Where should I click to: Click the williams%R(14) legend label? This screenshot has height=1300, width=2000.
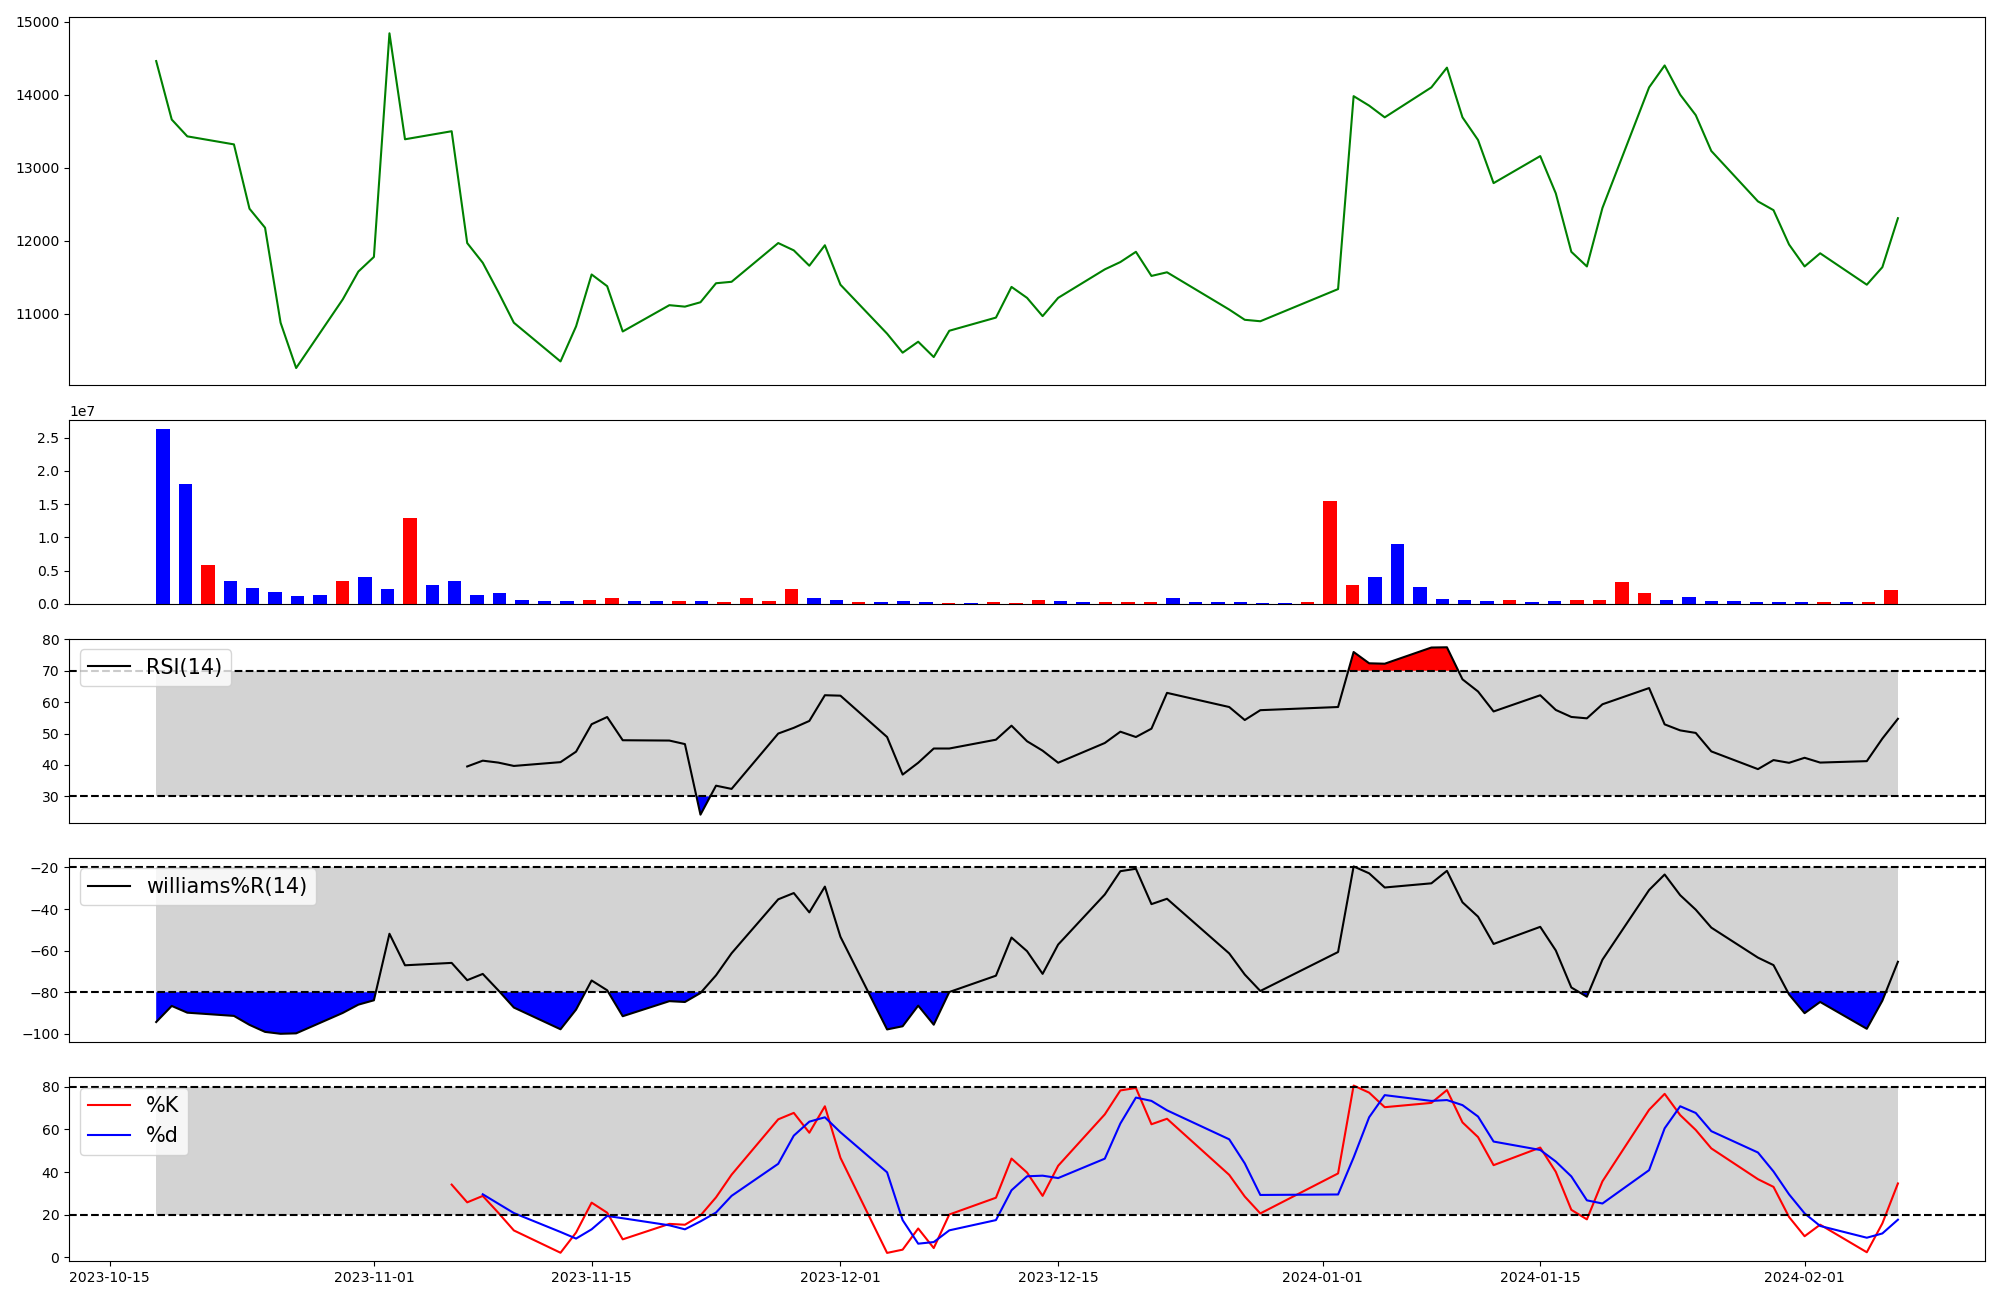click(227, 886)
